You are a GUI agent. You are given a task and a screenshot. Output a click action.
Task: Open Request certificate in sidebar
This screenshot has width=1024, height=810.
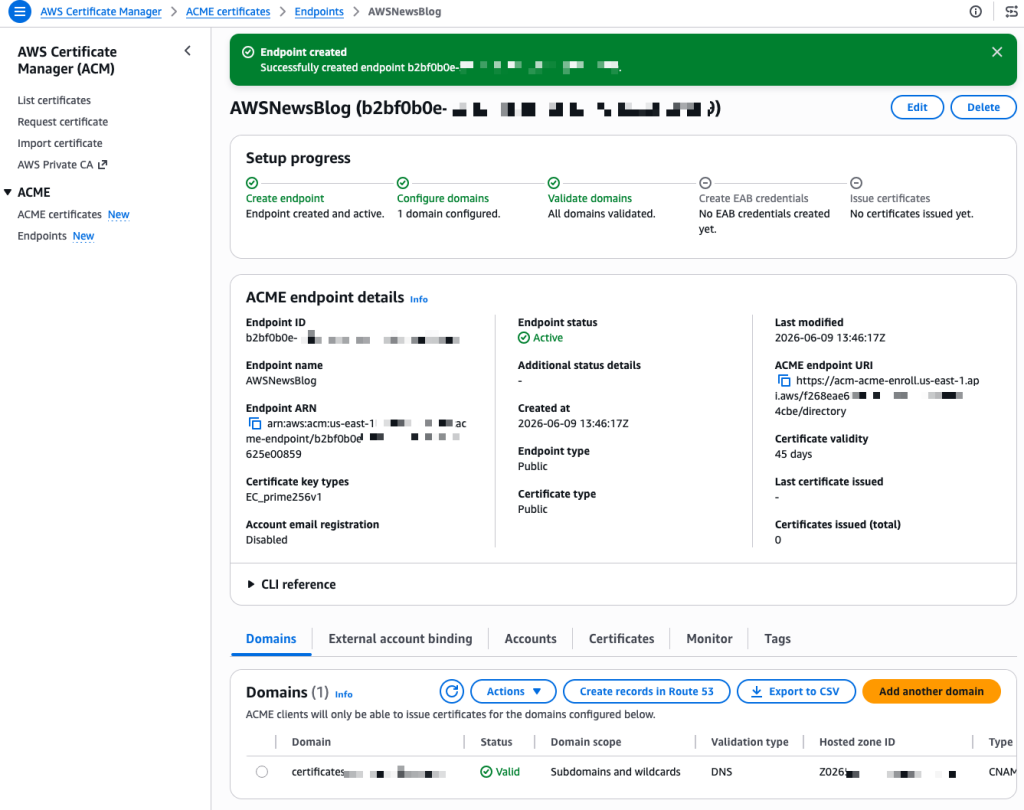tap(63, 122)
